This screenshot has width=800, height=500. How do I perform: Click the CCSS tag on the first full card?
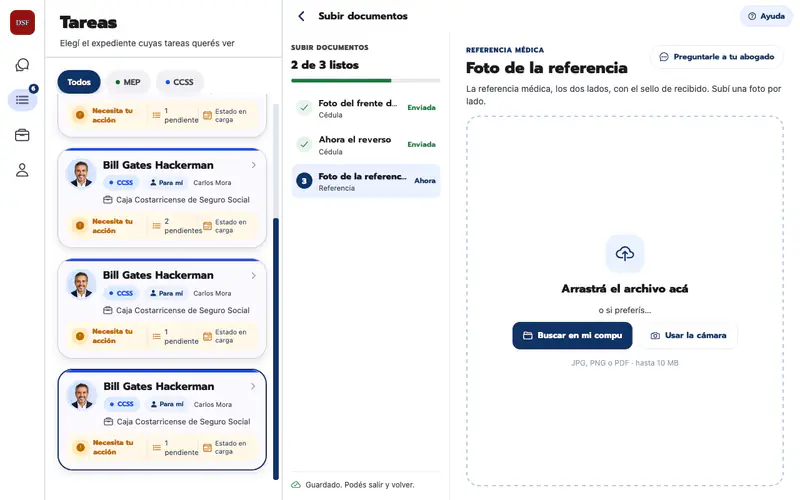(x=121, y=182)
